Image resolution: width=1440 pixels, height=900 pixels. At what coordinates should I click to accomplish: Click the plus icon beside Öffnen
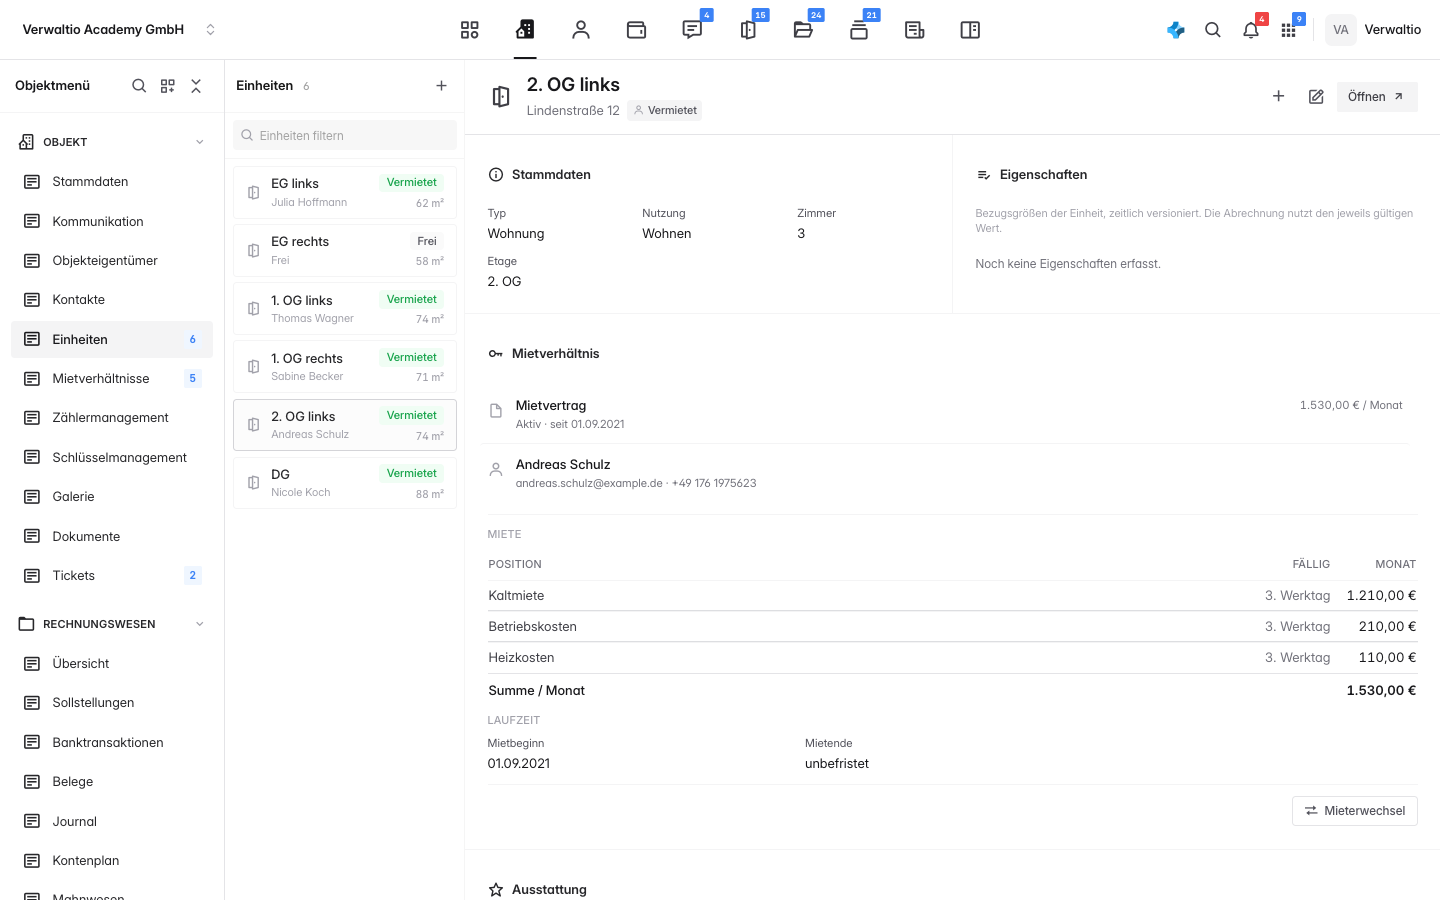pyautogui.click(x=1278, y=96)
